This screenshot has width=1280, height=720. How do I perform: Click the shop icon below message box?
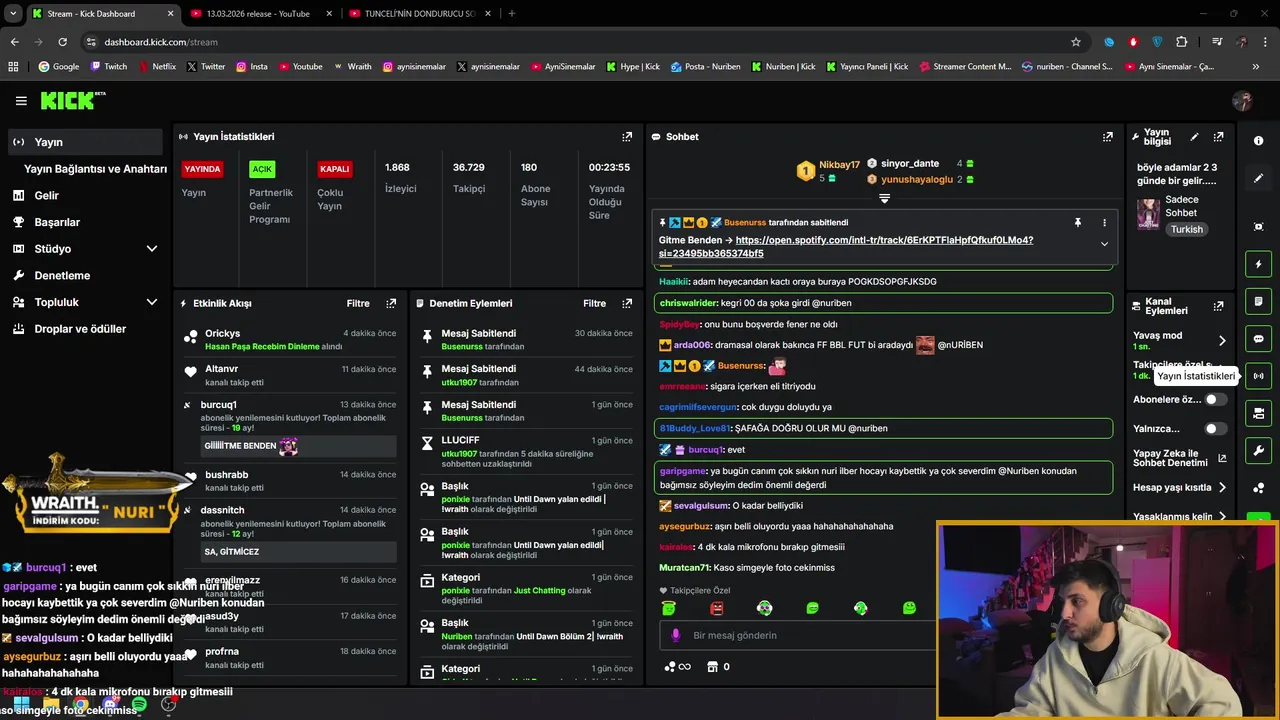point(712,667)
